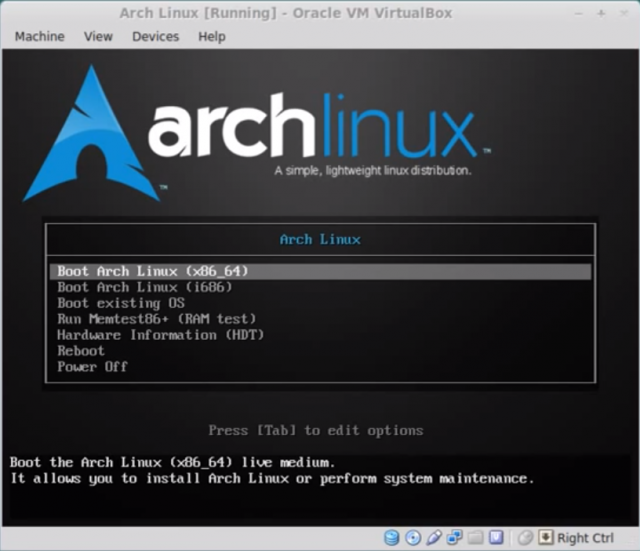Image resolution: width=640 pixels, height=551 pixels.
Task: Click Press [Tab] to edit options hint
Action: pyautogui.click(x=316, y=430)
